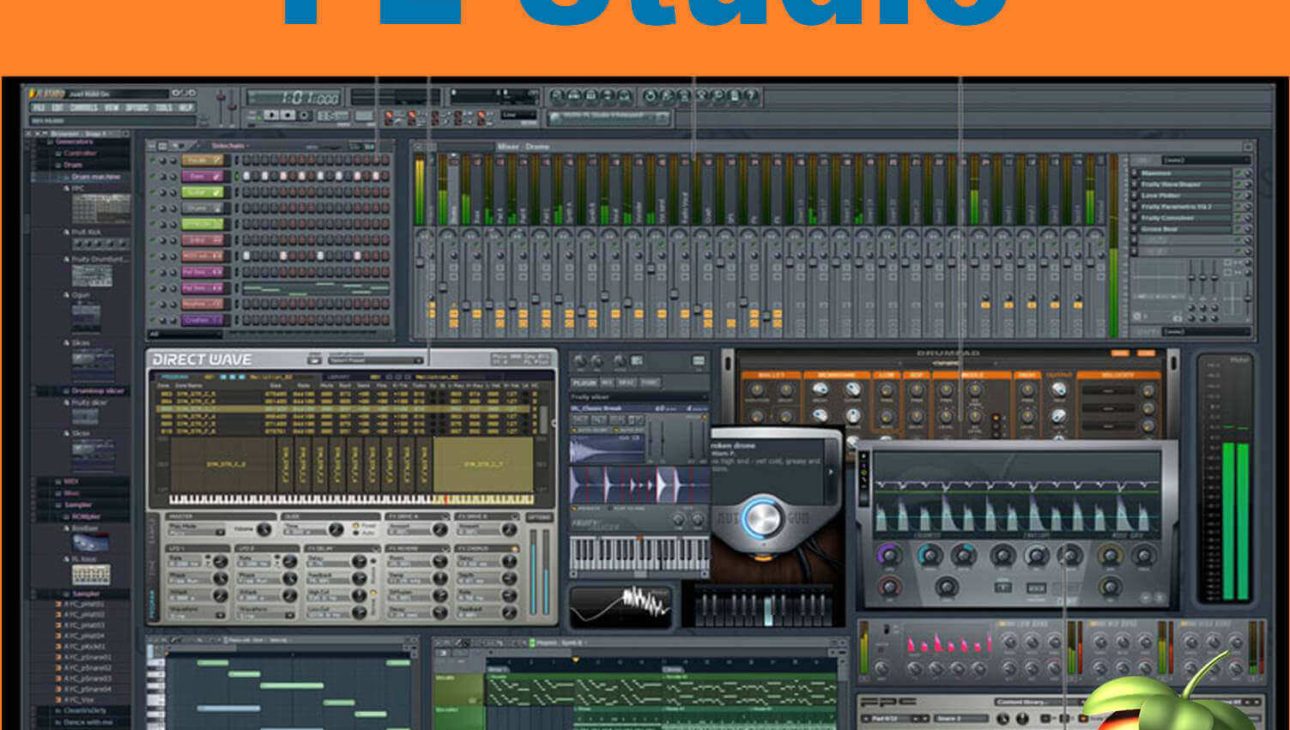Toggle the mute LED of the Guitar channel
This screenshot has height=730, width=1290.
point(152,192)
